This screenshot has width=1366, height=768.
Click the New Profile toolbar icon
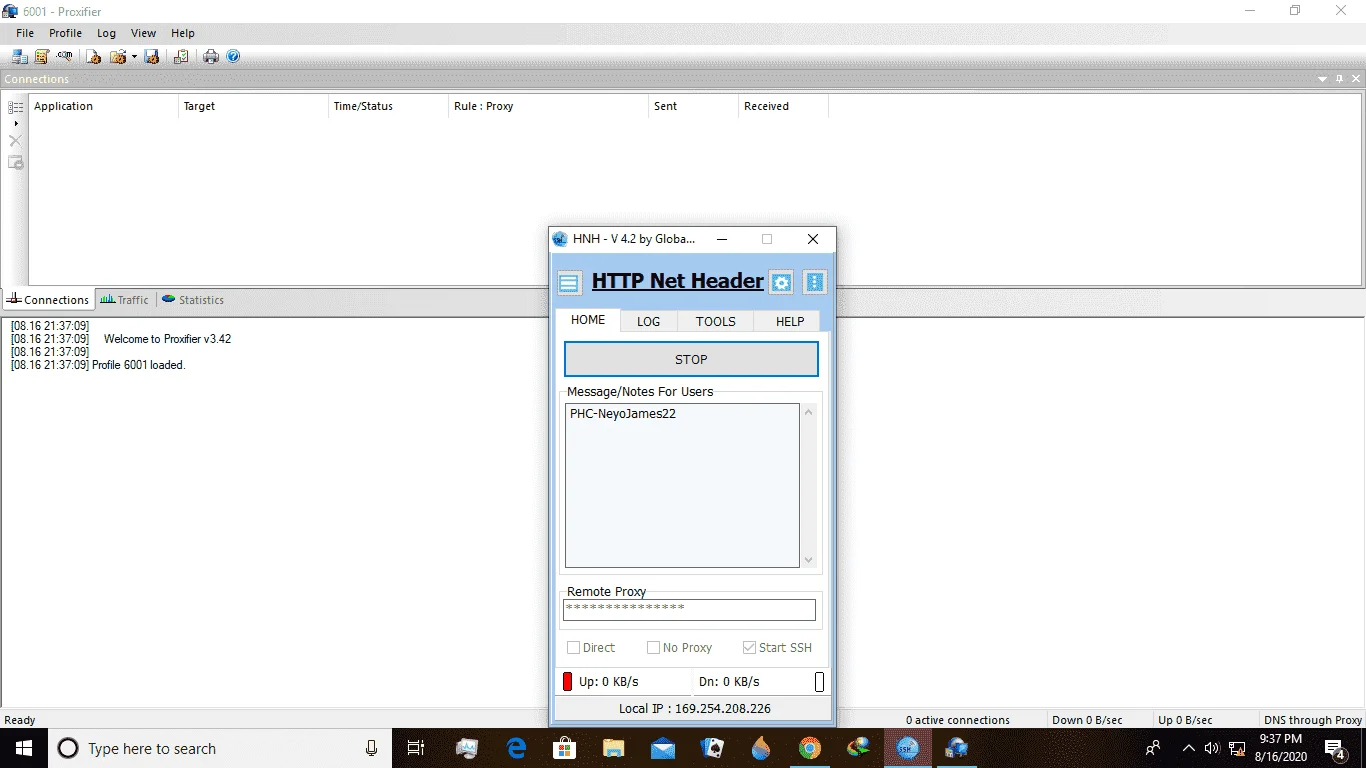point(93,57)
